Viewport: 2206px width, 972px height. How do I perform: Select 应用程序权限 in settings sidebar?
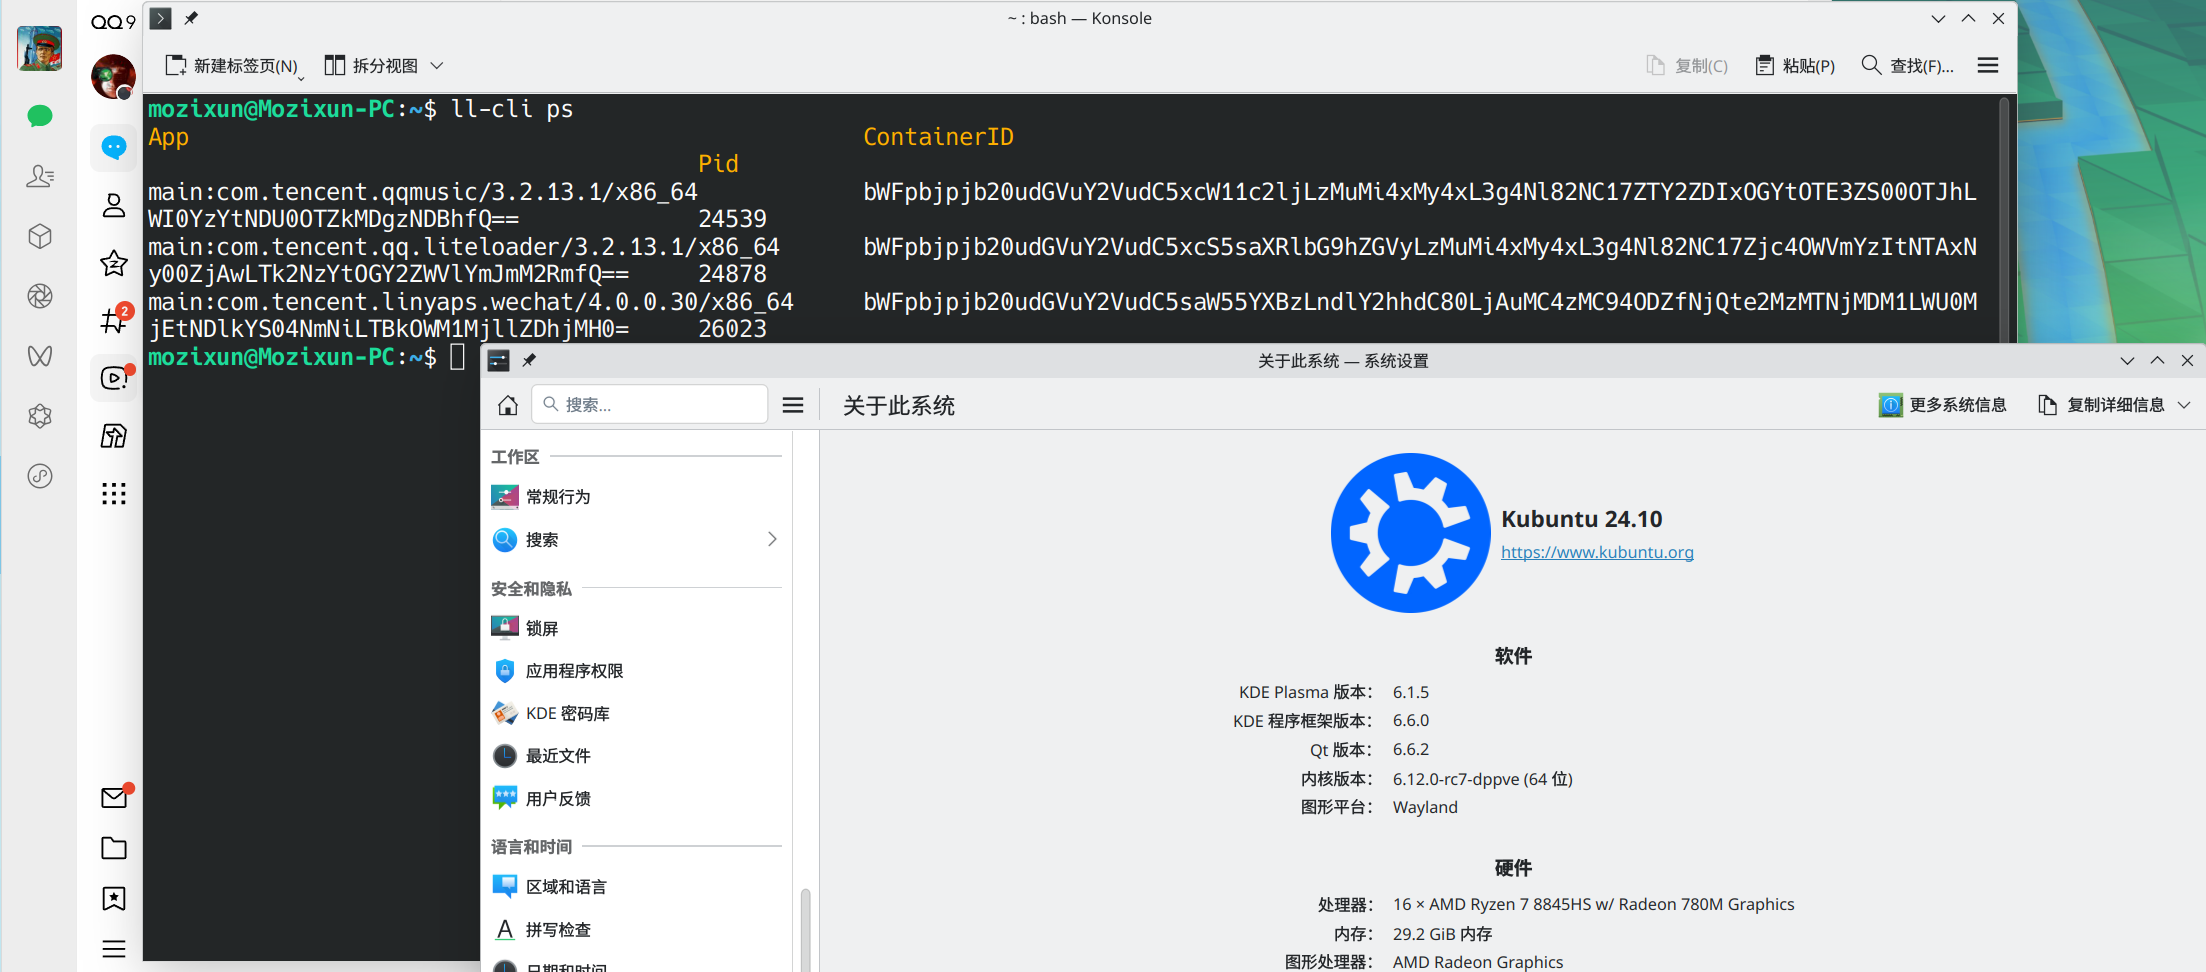click(x=636, y=671)
